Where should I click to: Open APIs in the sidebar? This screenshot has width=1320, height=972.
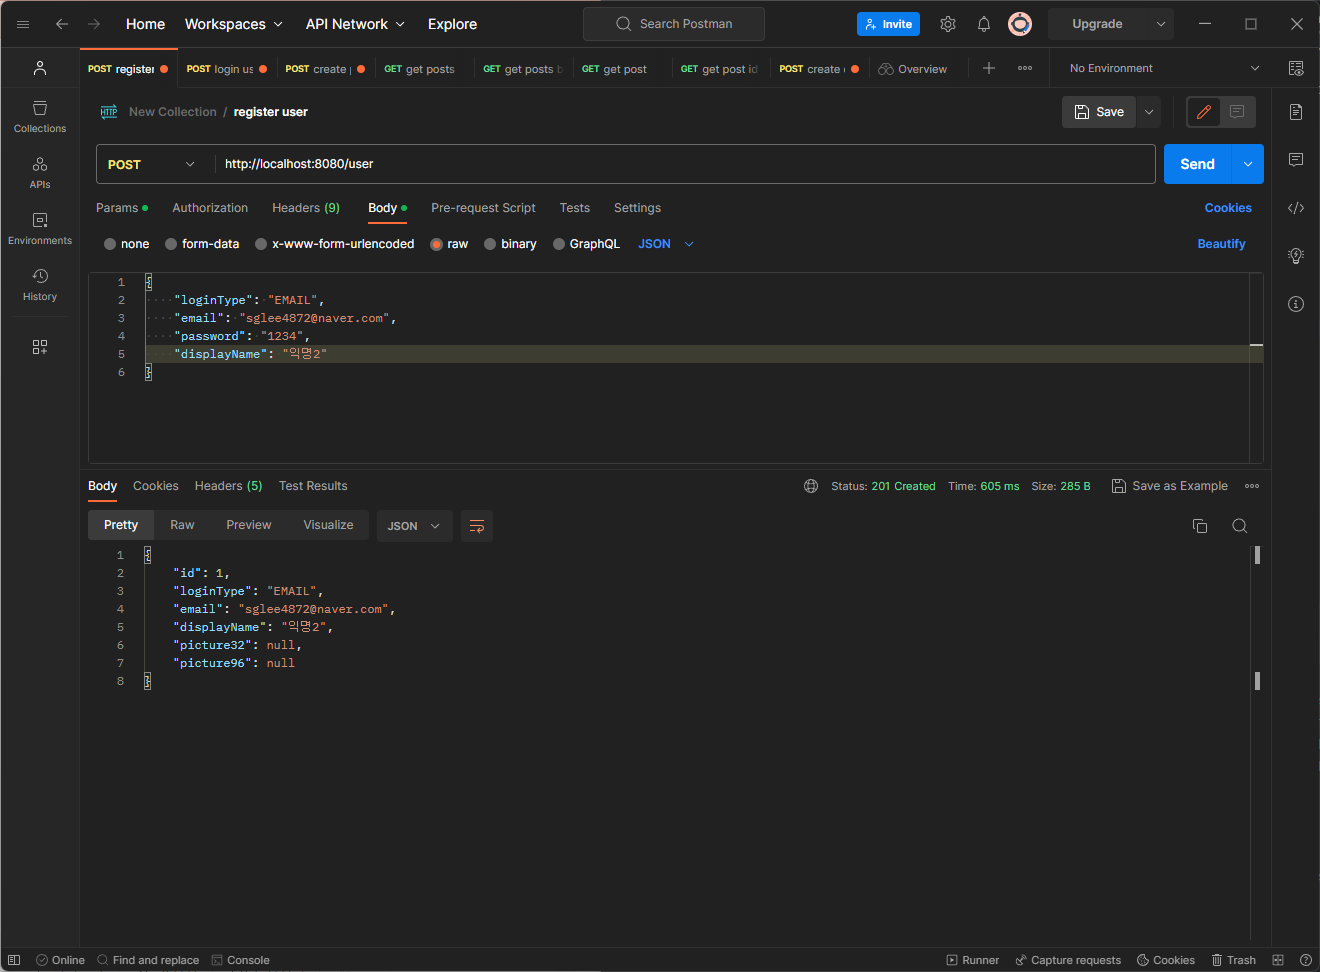(40, 172)
